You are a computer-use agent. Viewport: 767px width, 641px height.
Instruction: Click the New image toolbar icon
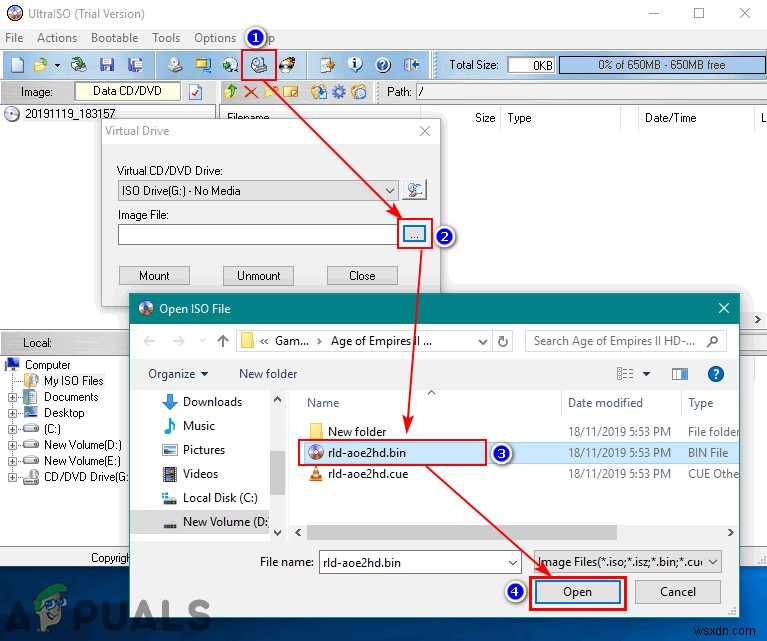tap(17, 65)
